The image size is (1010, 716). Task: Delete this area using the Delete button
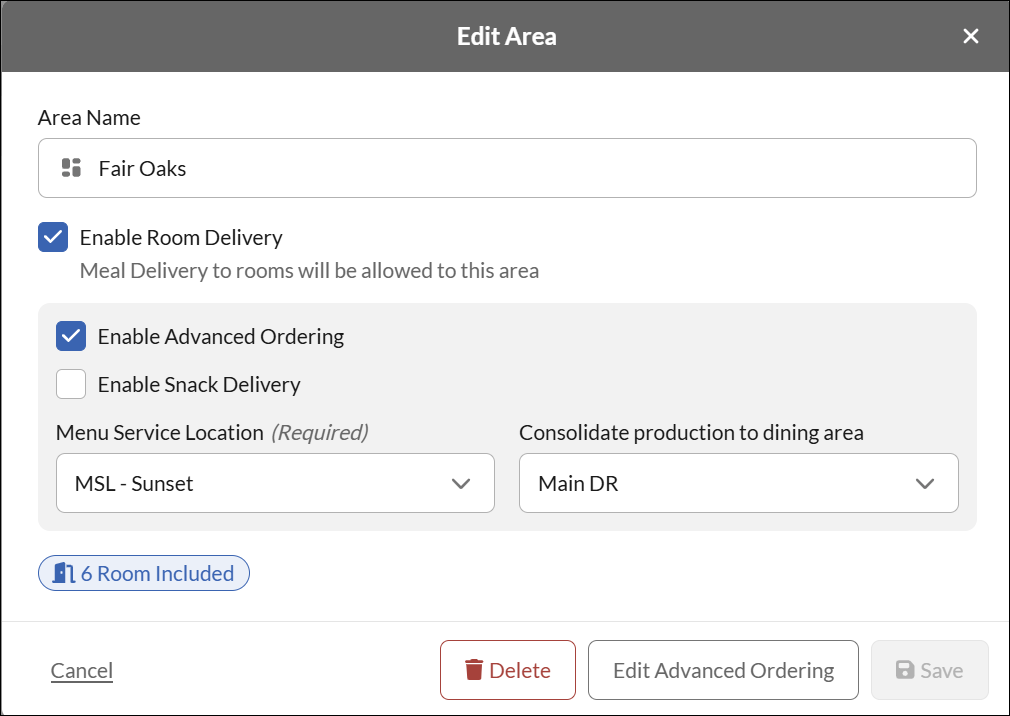pyautogui.click(x=508, y=670)
